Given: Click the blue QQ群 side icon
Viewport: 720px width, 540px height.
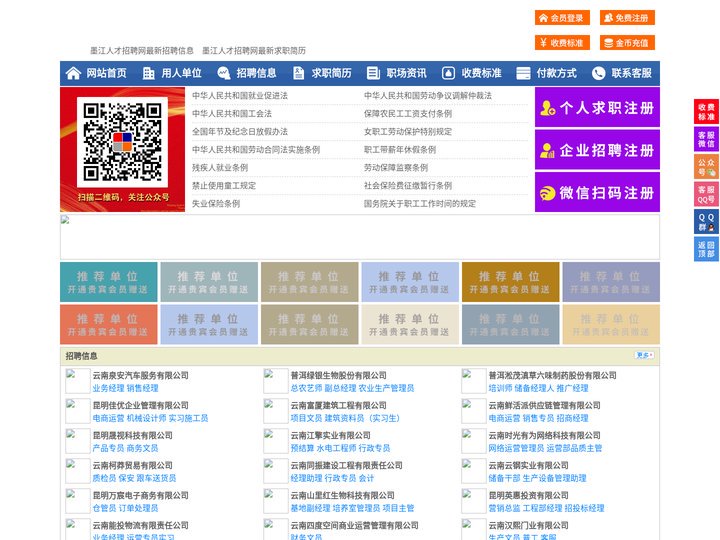Looking at the screenshot, I should coord(706,222).
